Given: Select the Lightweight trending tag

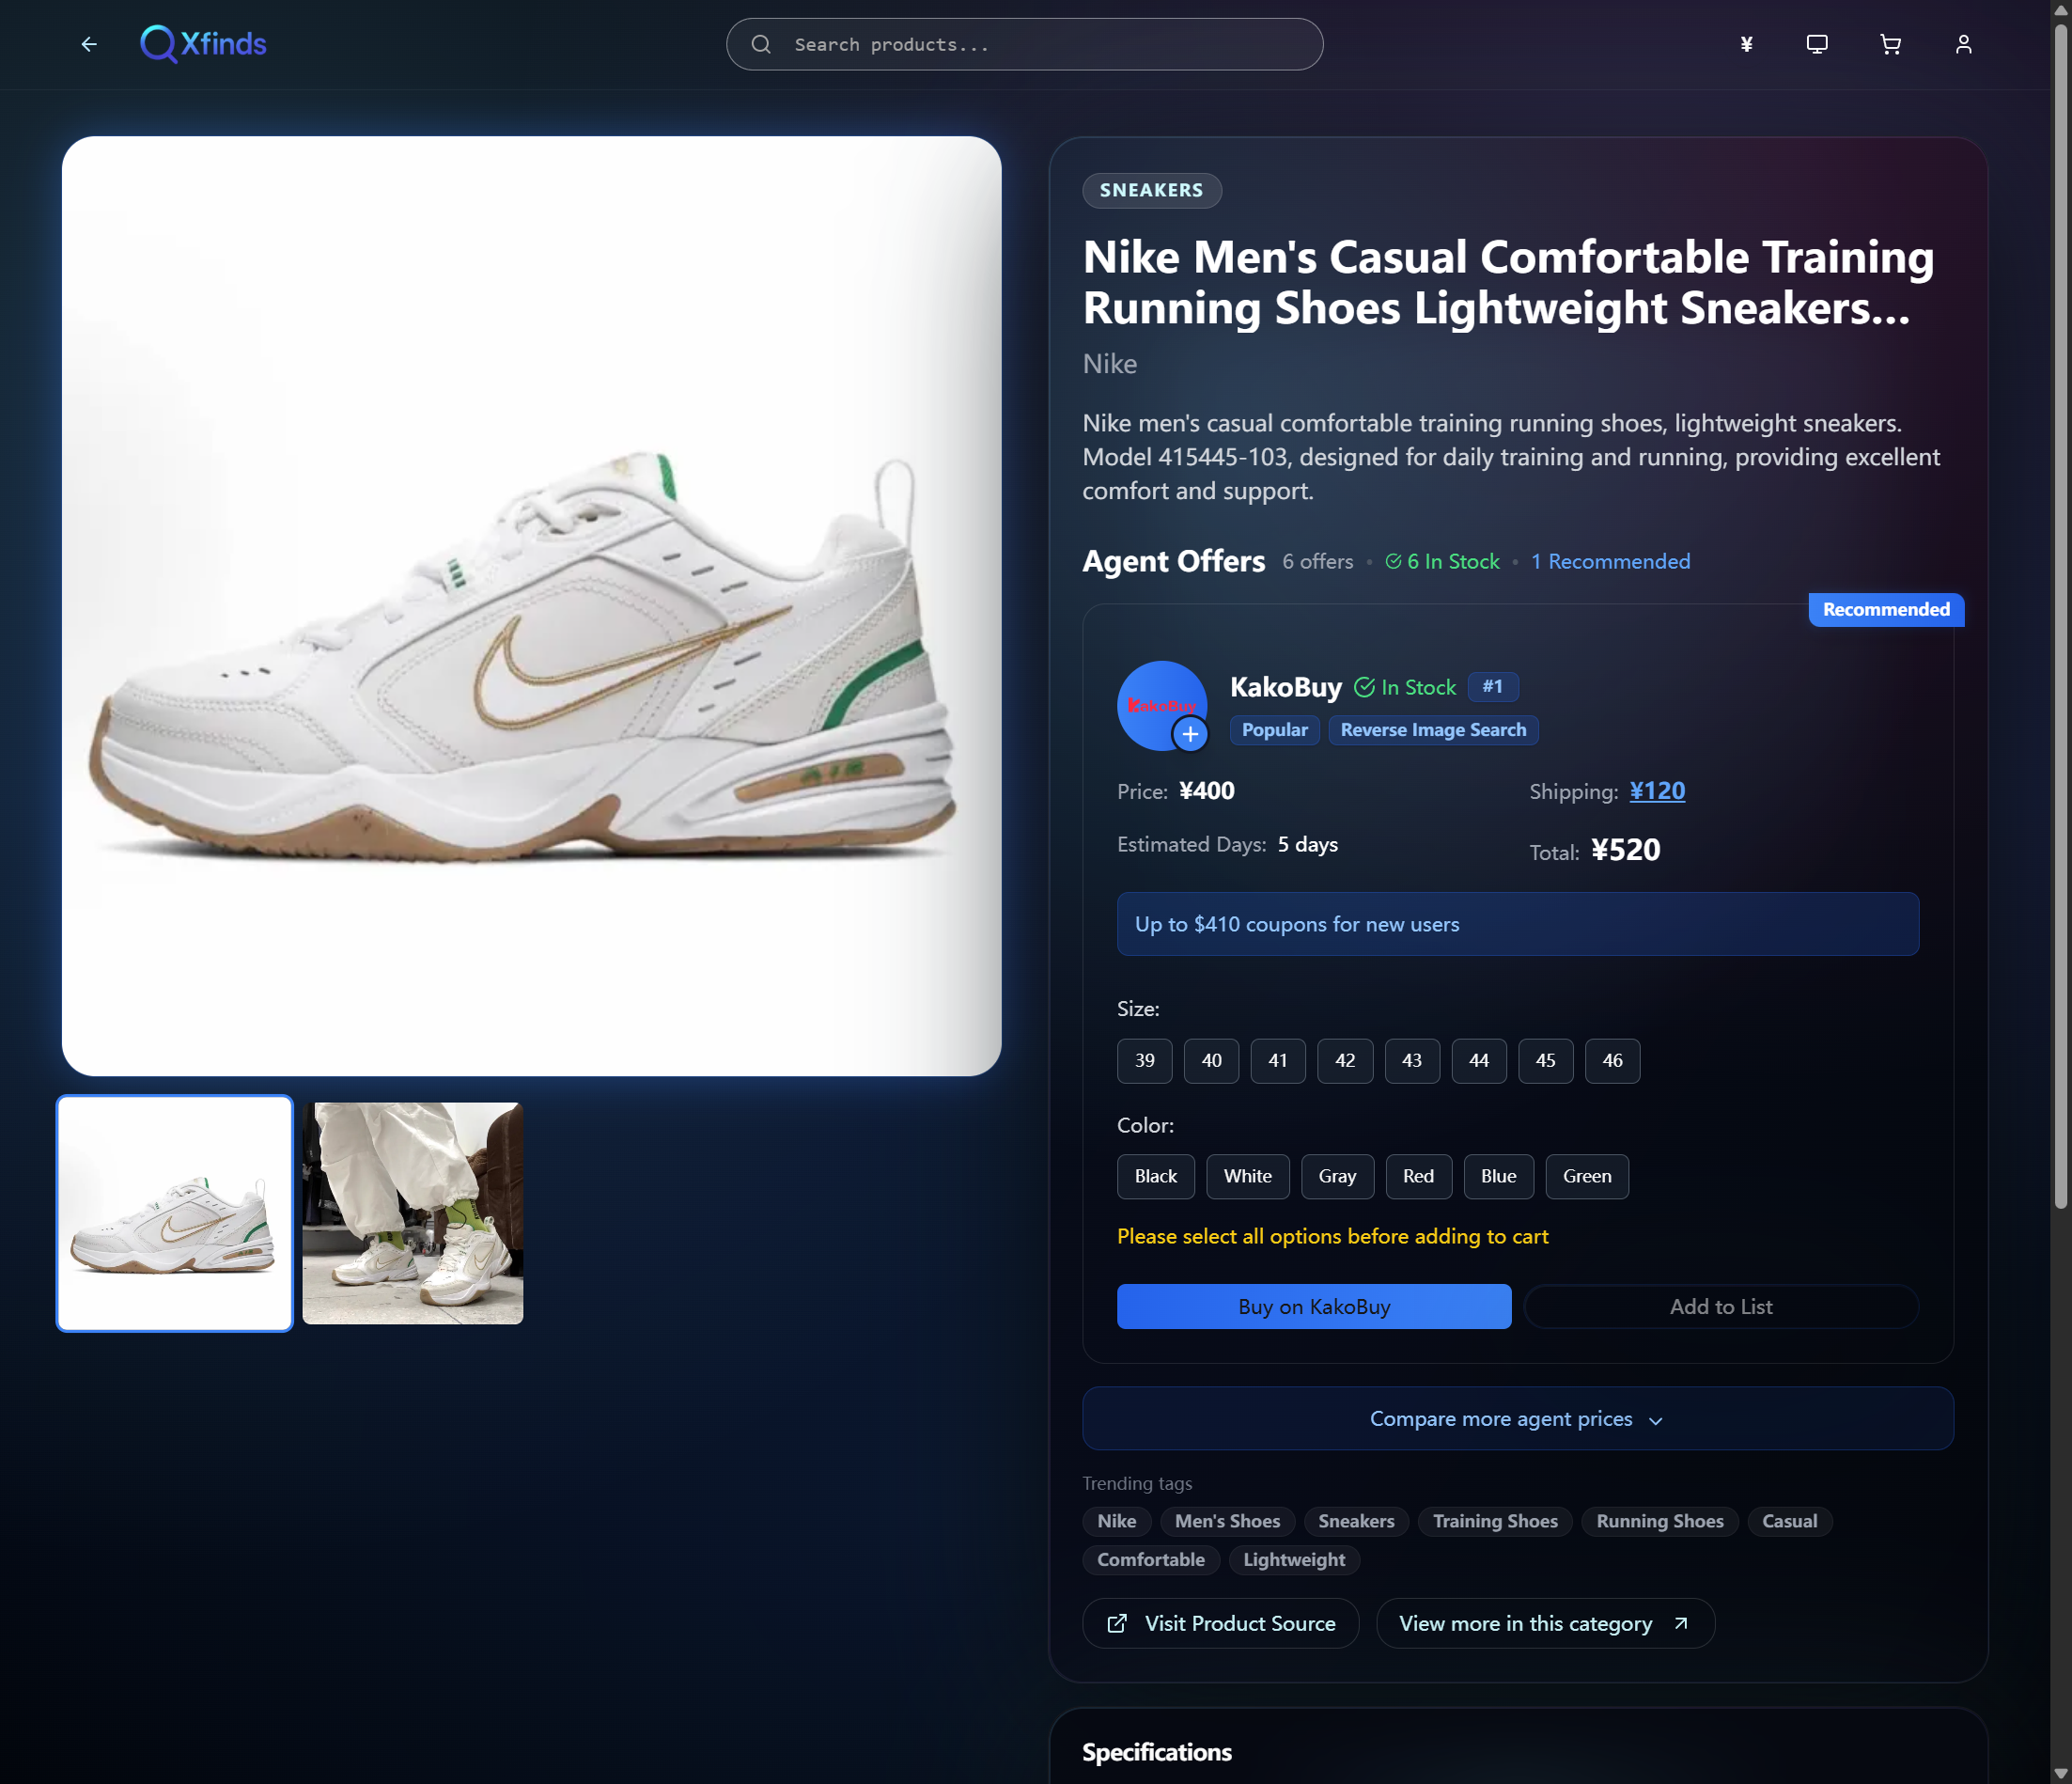Looking at the screenshot, I should tap(1294, 1560).
